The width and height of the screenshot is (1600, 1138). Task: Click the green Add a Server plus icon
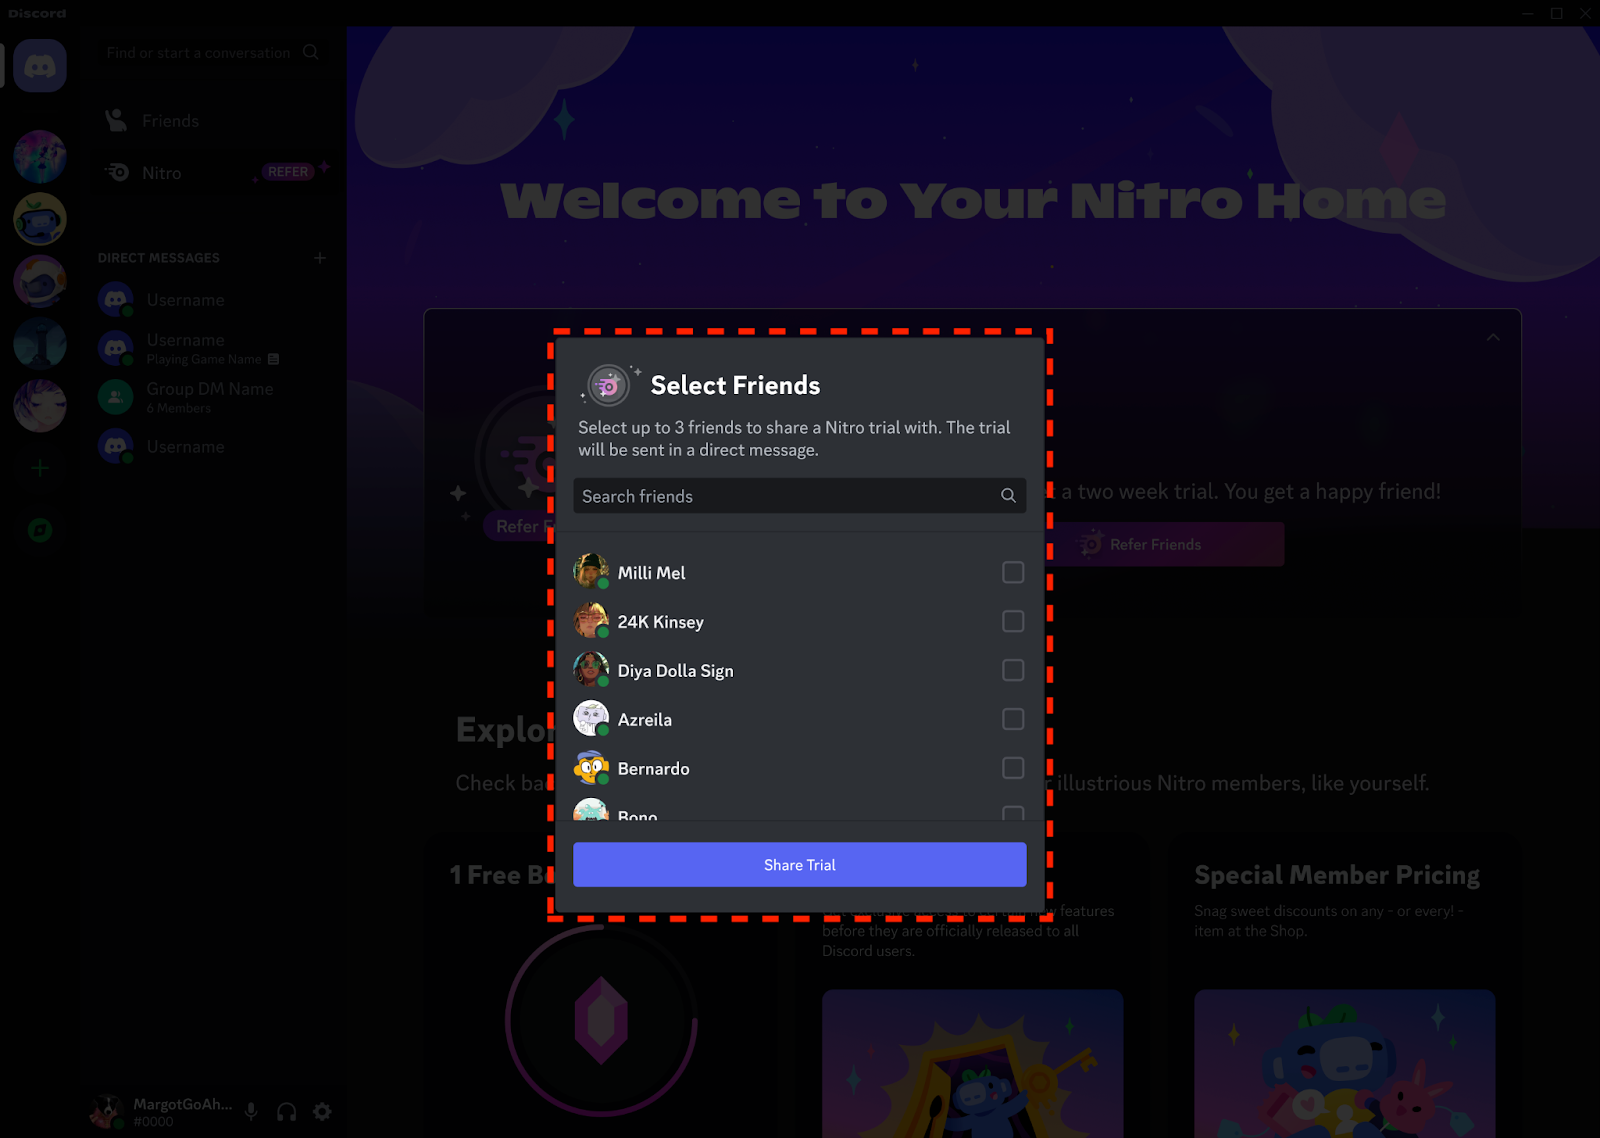39,467
